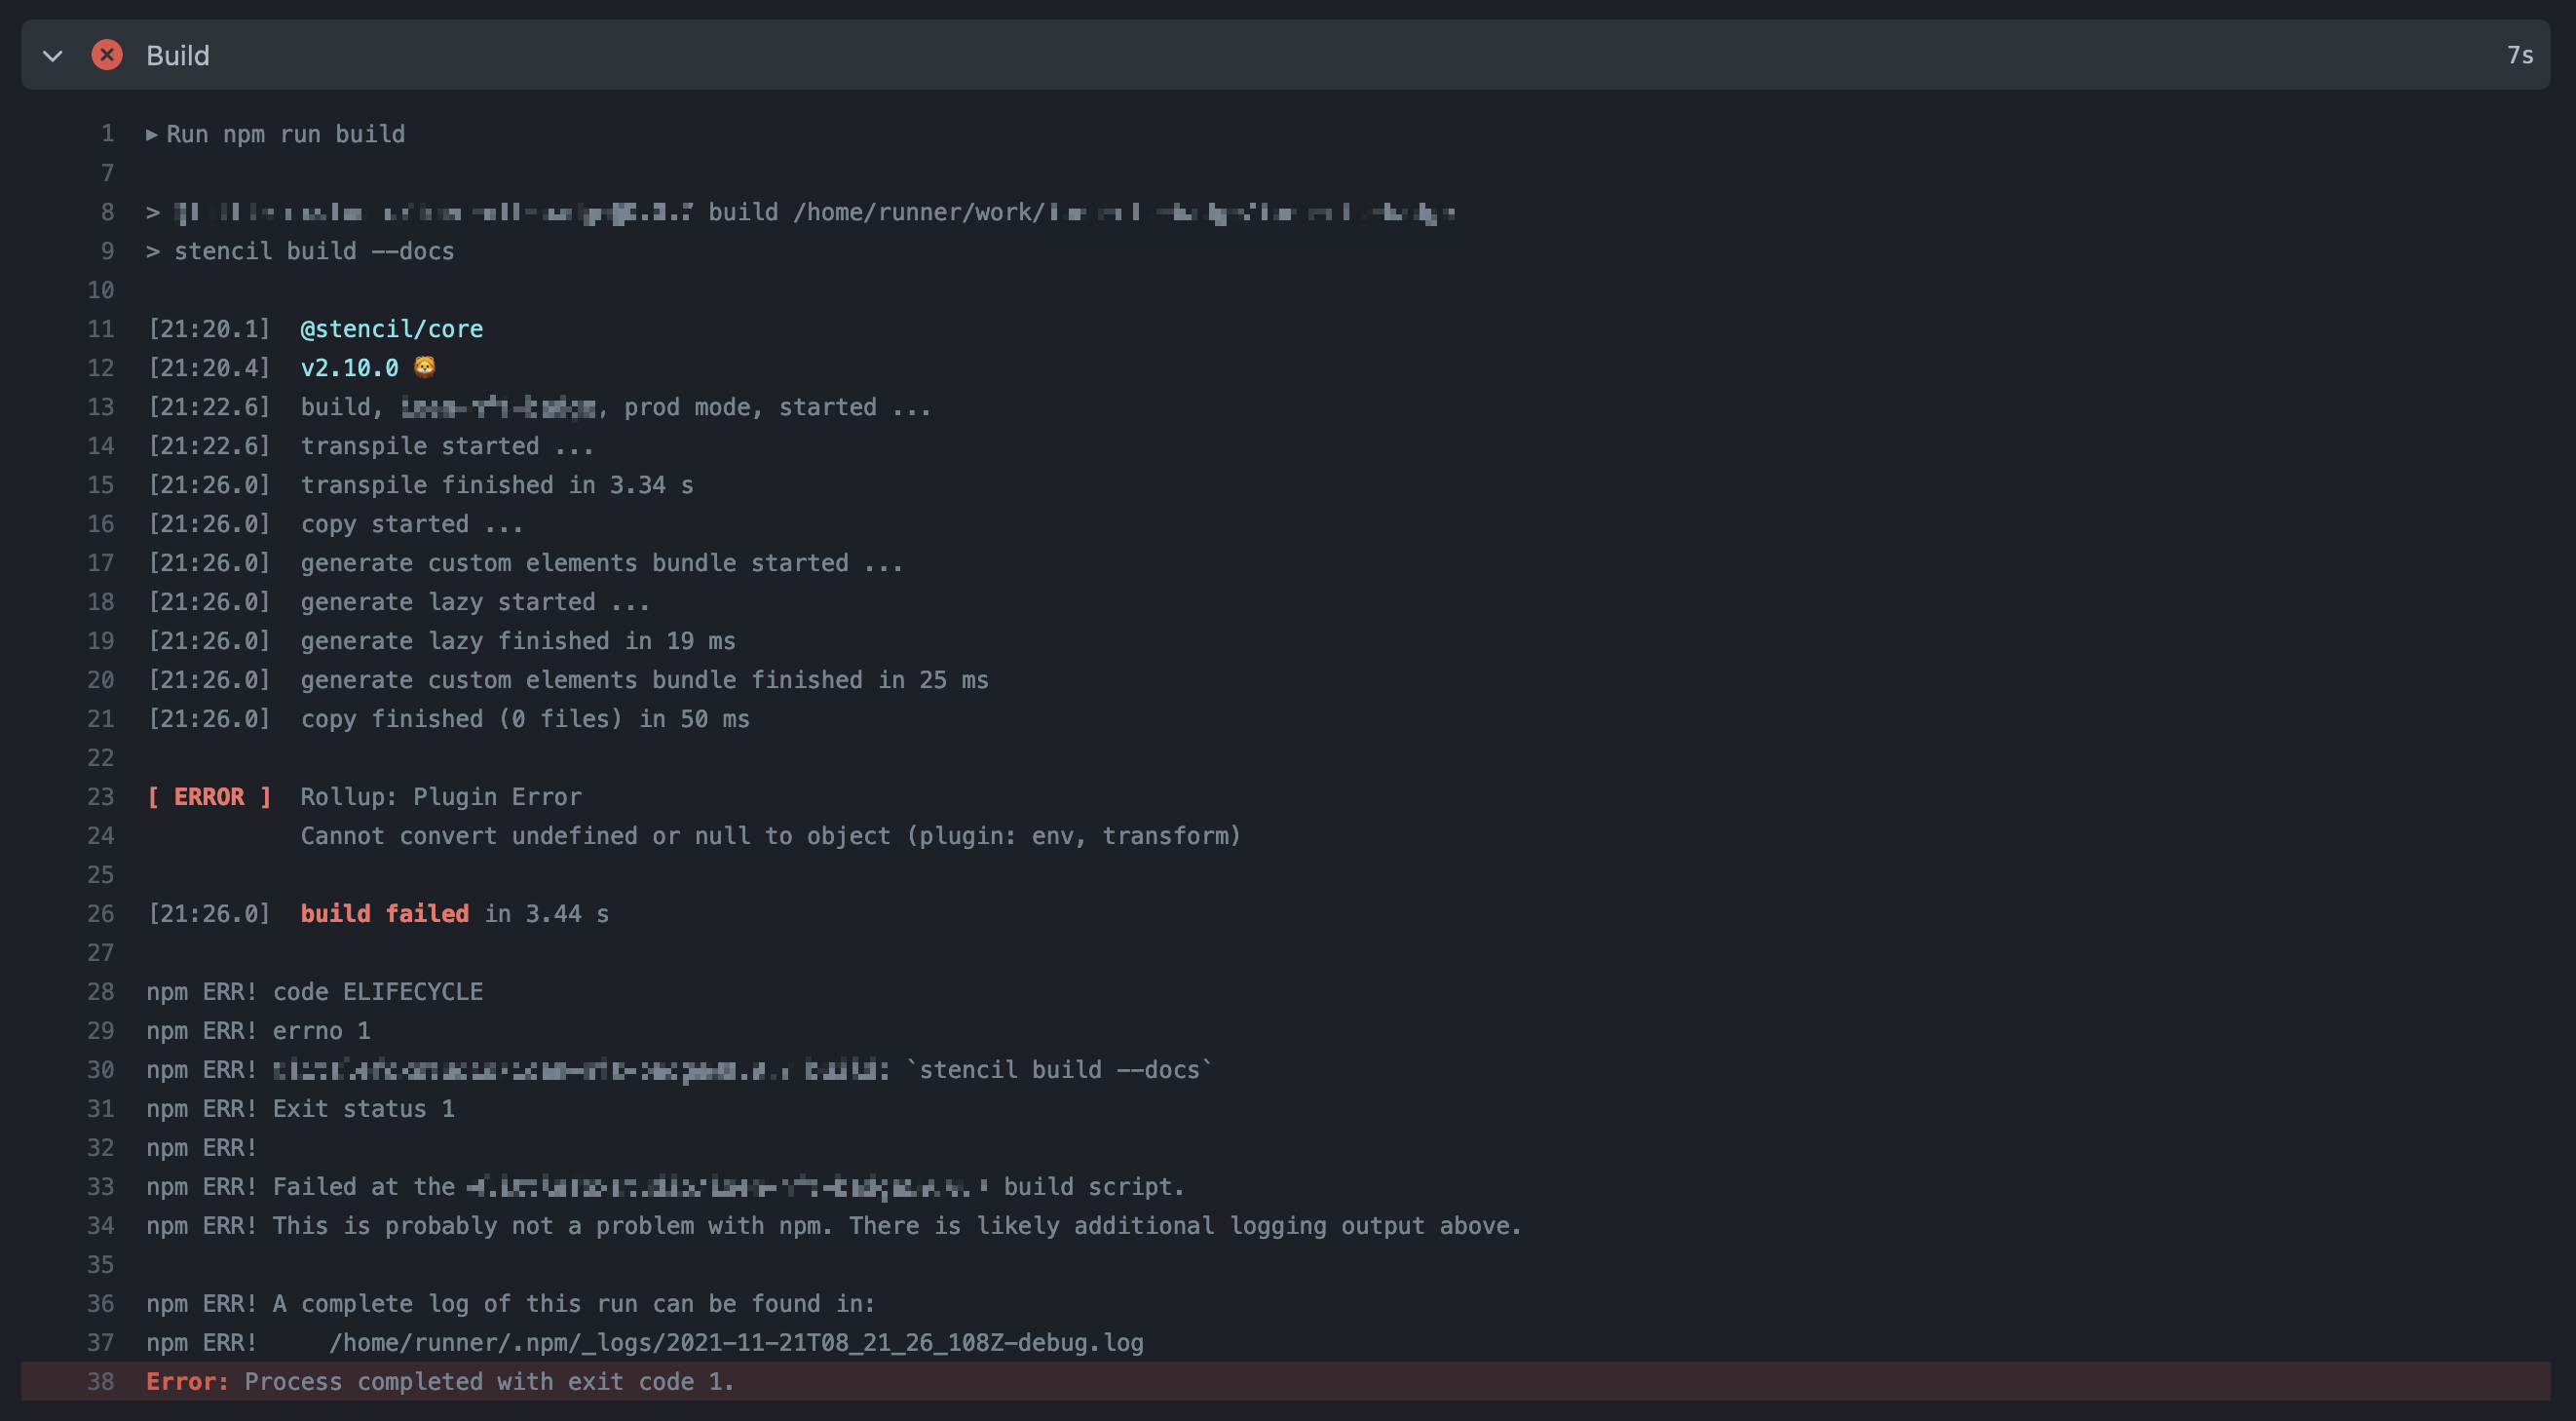The height and width of the screenshot is (1421, 2576).
Task: Click the error icon on the final highlighted line
Action: click(x=186, y=1381)
